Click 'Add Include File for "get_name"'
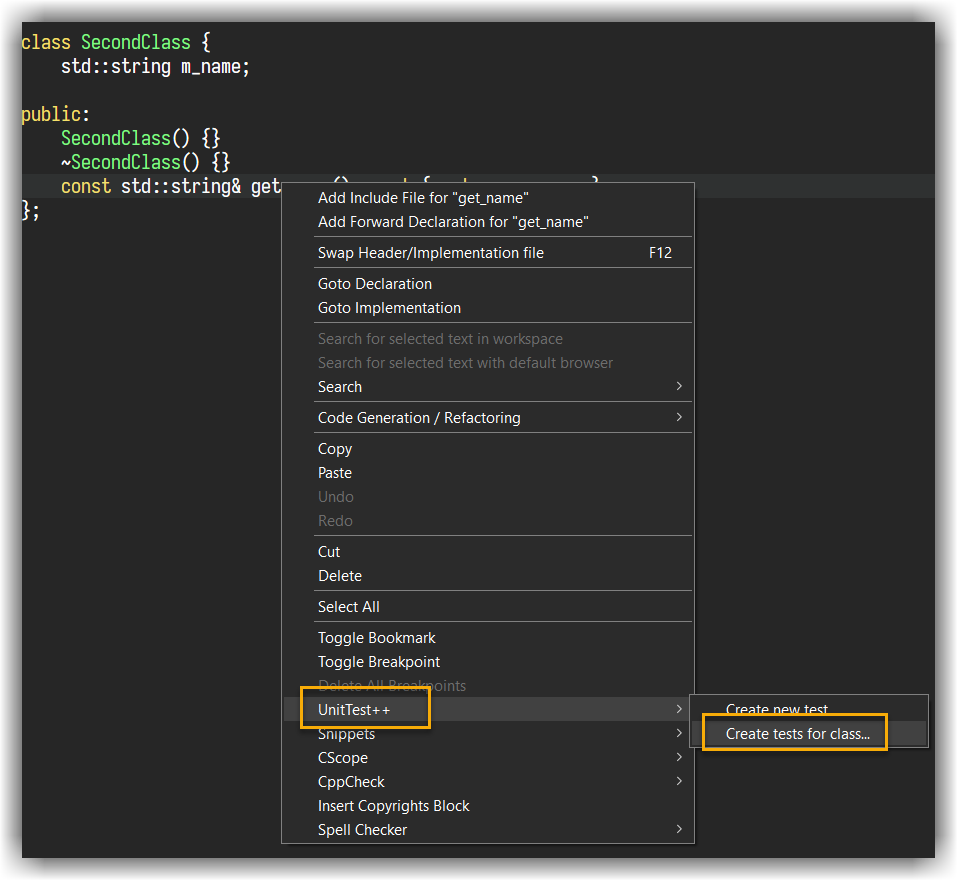This screenshot has width=958, height=881. [x=423, y=198]
